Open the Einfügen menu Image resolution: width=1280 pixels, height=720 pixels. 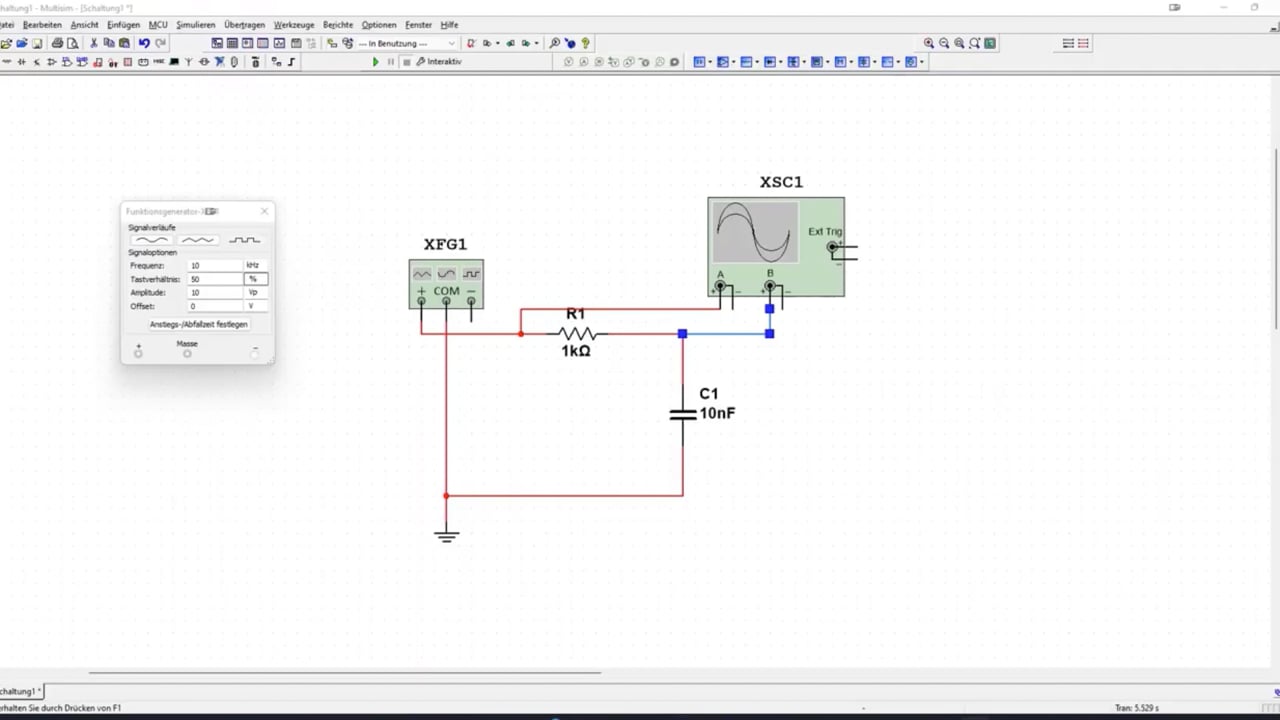(123, 24)
